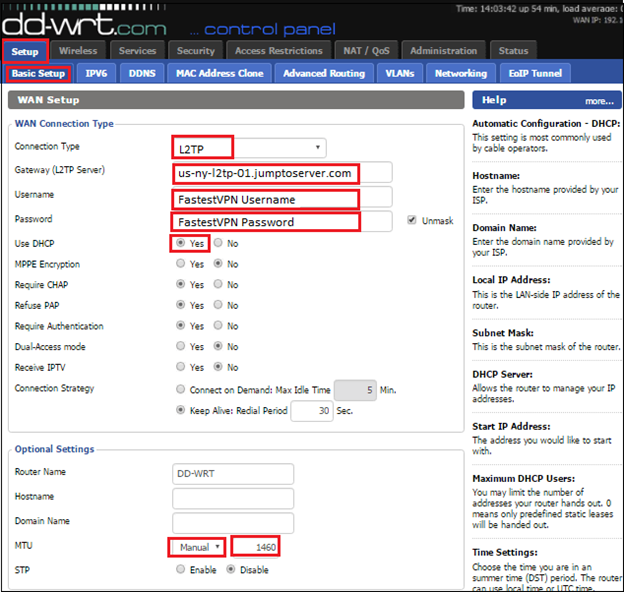Open the Connection Type dropdown
The height and width of the screenshot is (592, 624).
(x=250, y=148)
